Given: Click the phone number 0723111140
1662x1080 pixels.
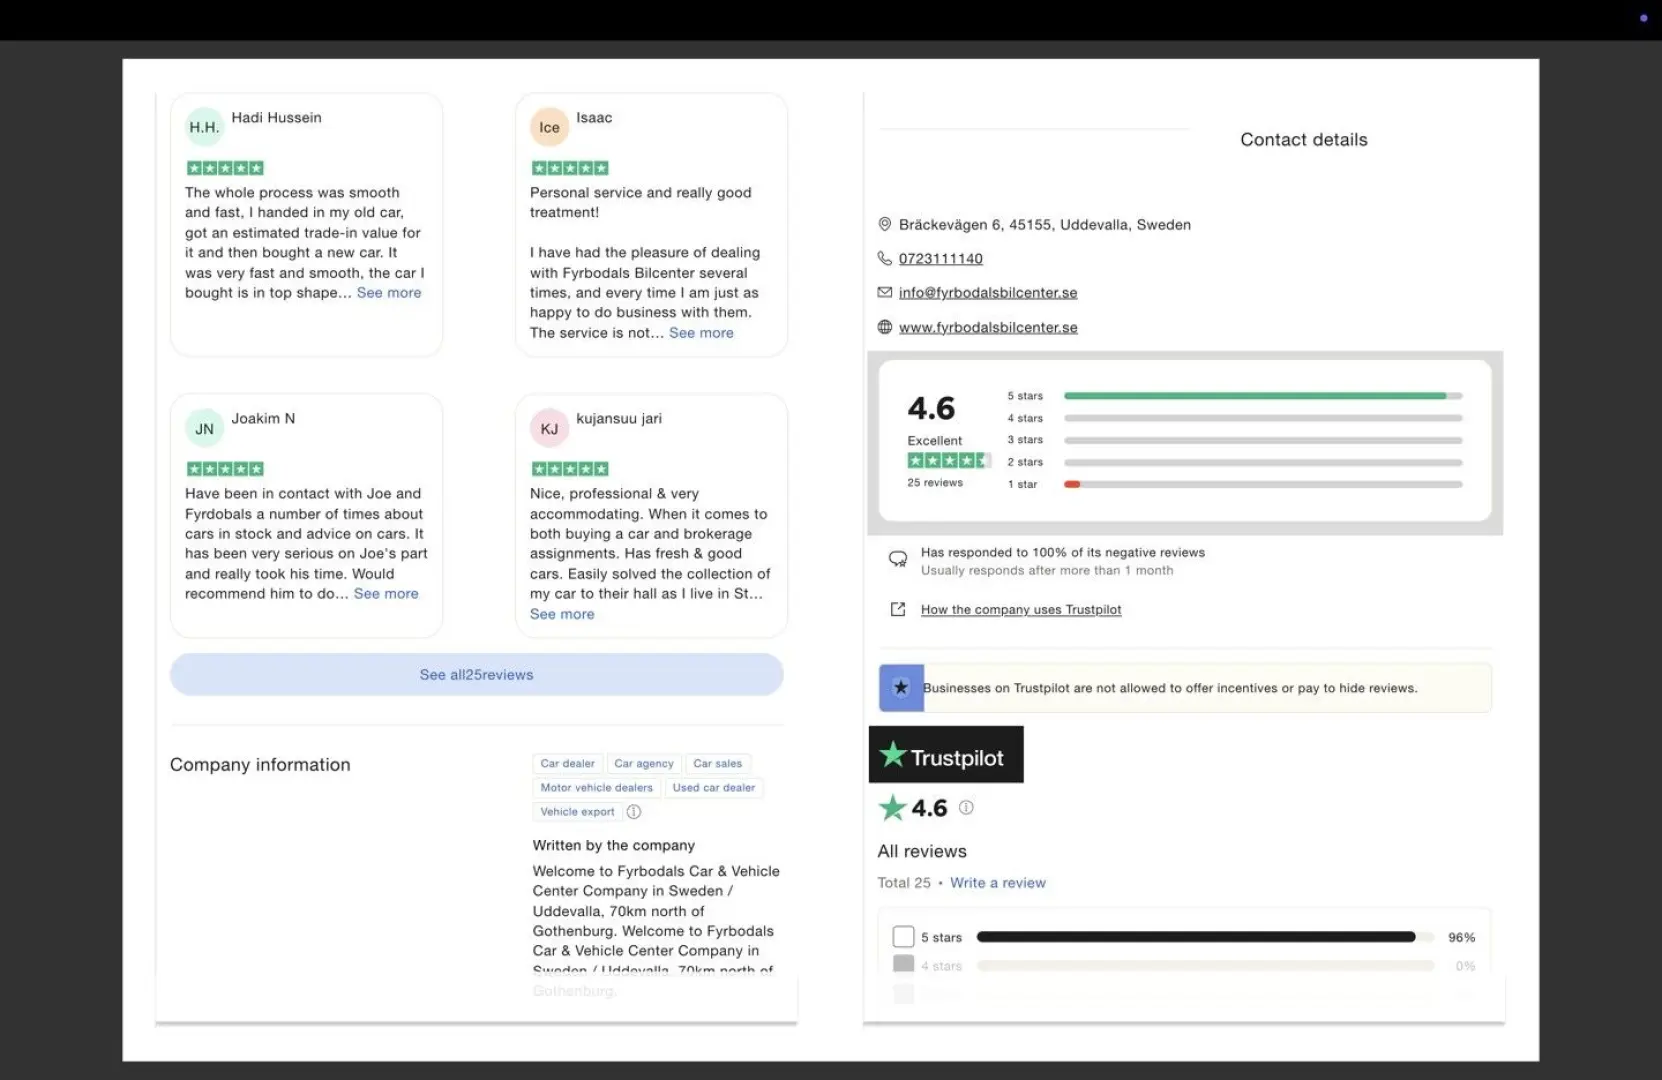Looking at the screenshot, I should tap(940, 259).
